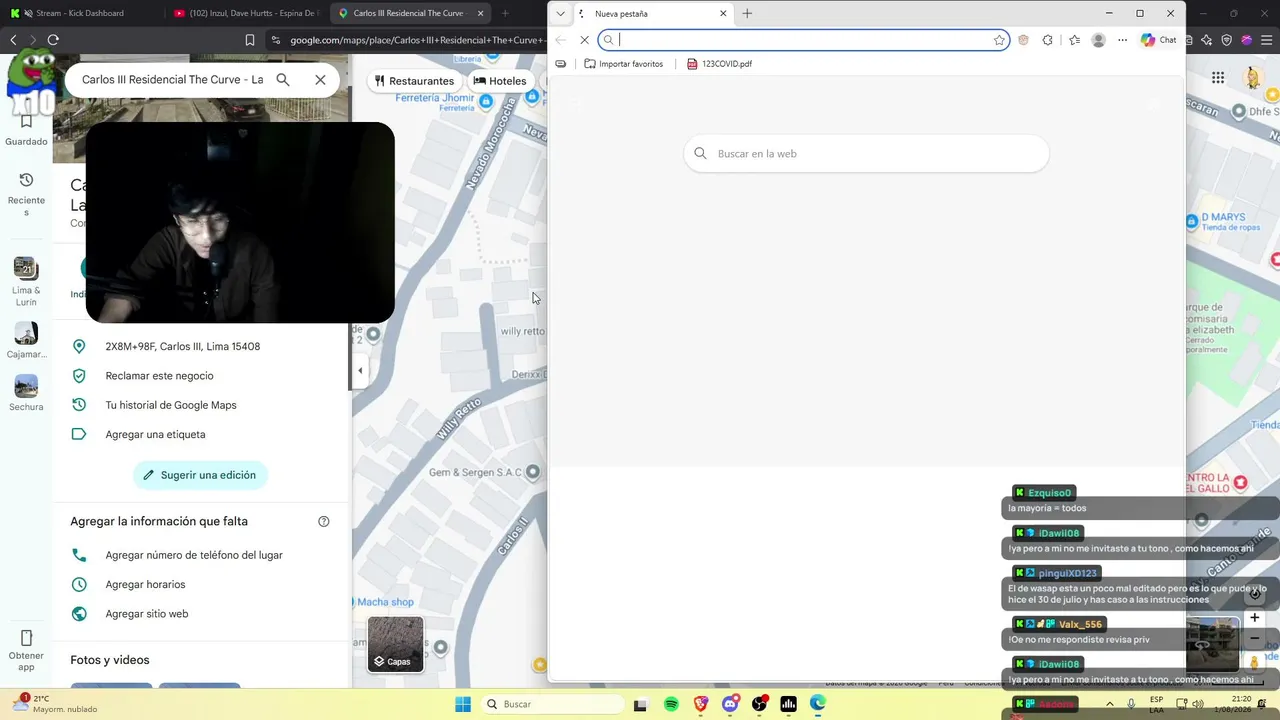Zoom in on the map with plus button
Screen dimensions: 1280x720
coord(1254,617)
